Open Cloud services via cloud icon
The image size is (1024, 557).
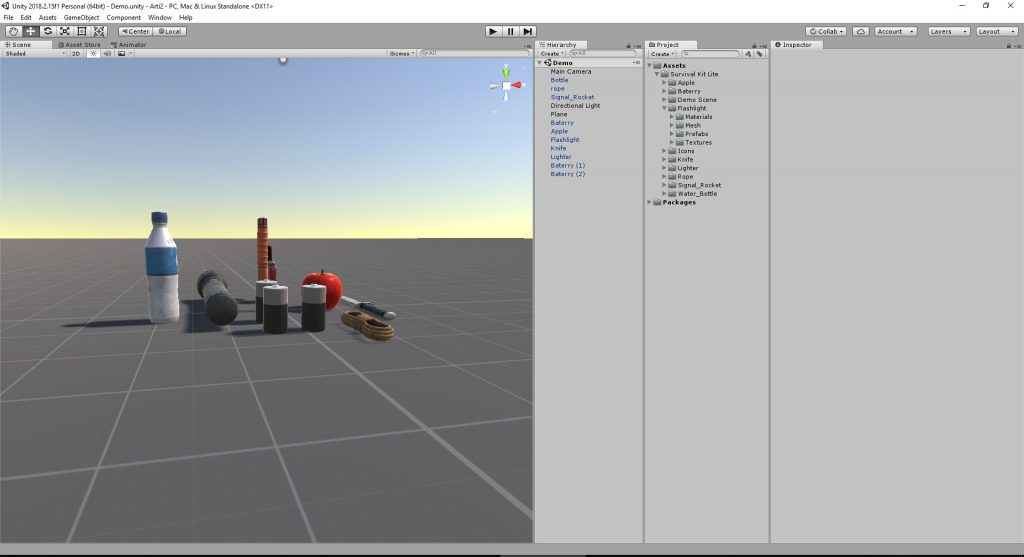(x=861, y=31)
